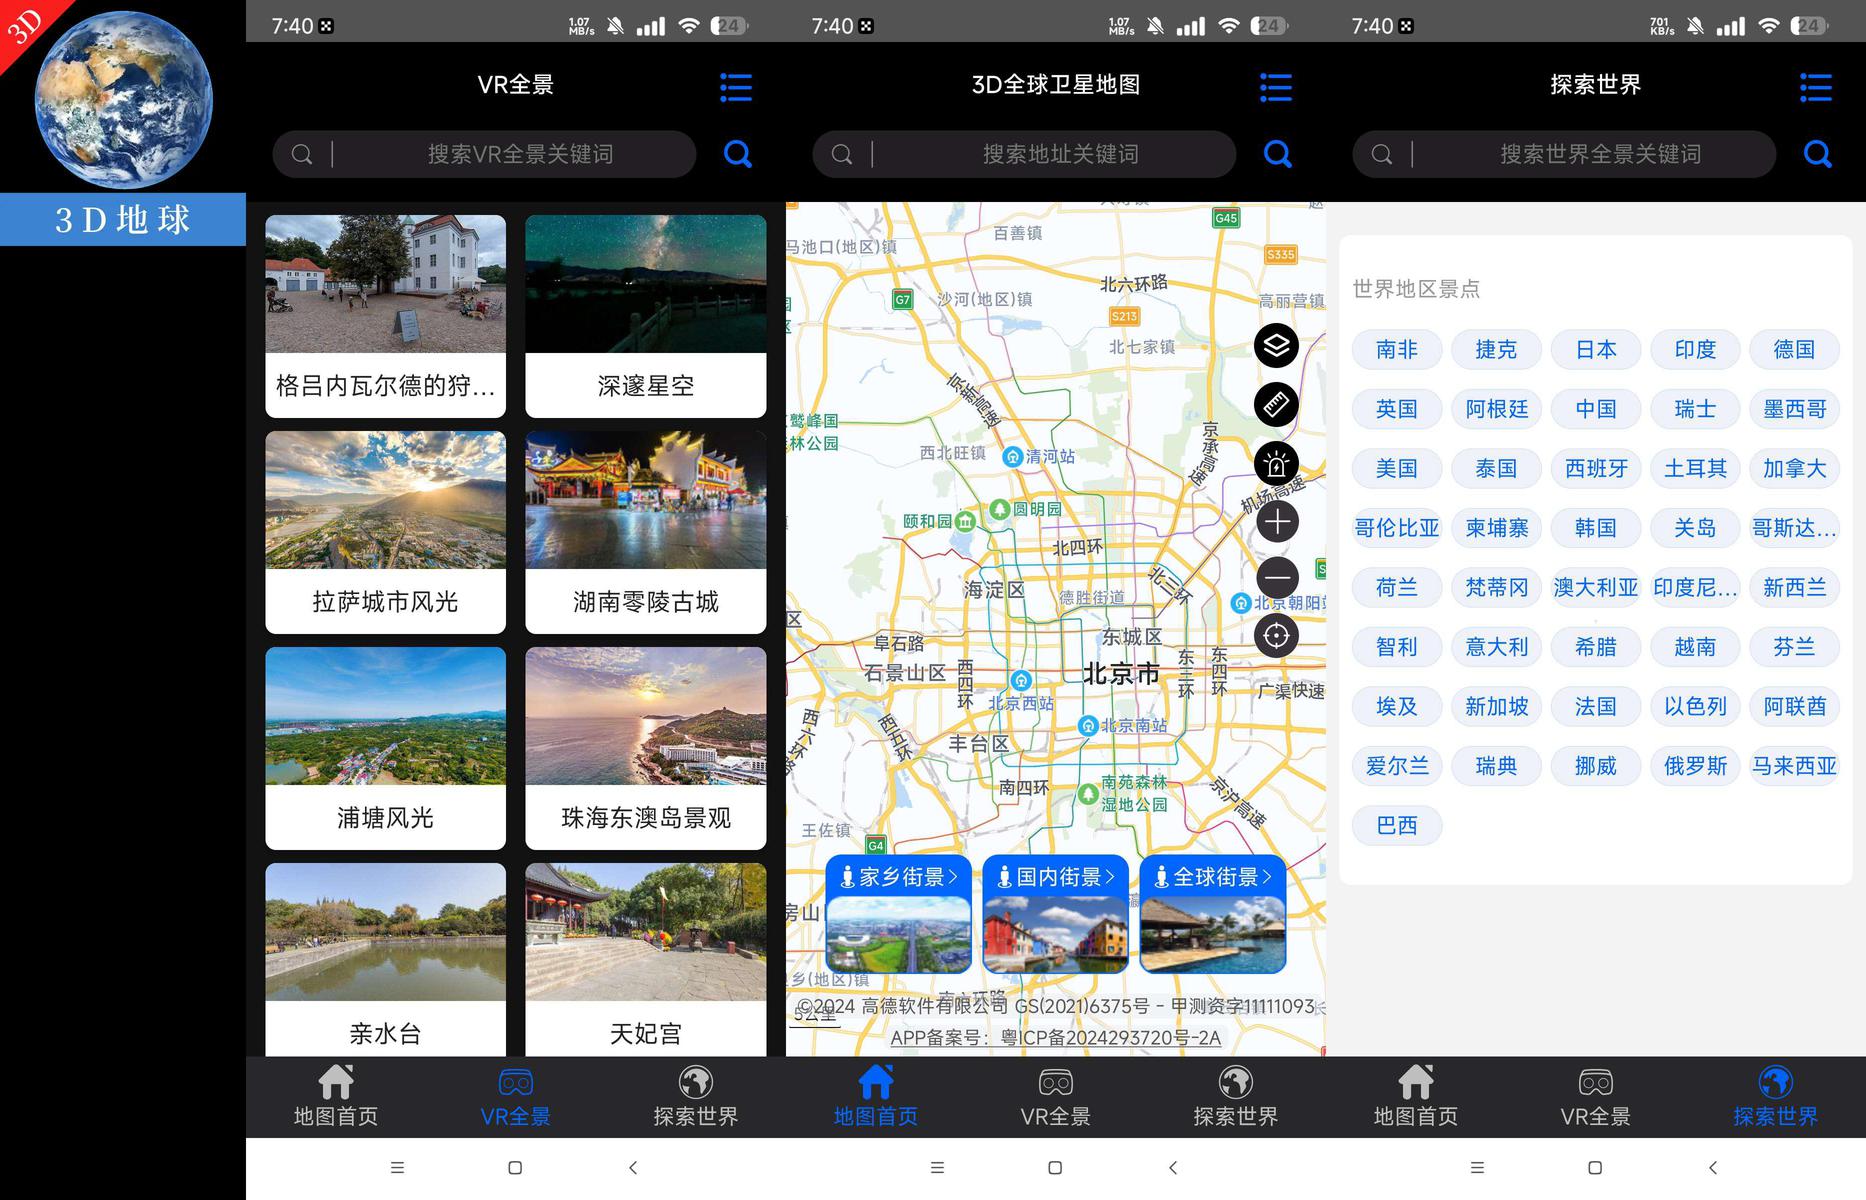Screen dimensions: 1866x1200
Task: Select the ruler measuring tool on map
Action: (1276, 405)
